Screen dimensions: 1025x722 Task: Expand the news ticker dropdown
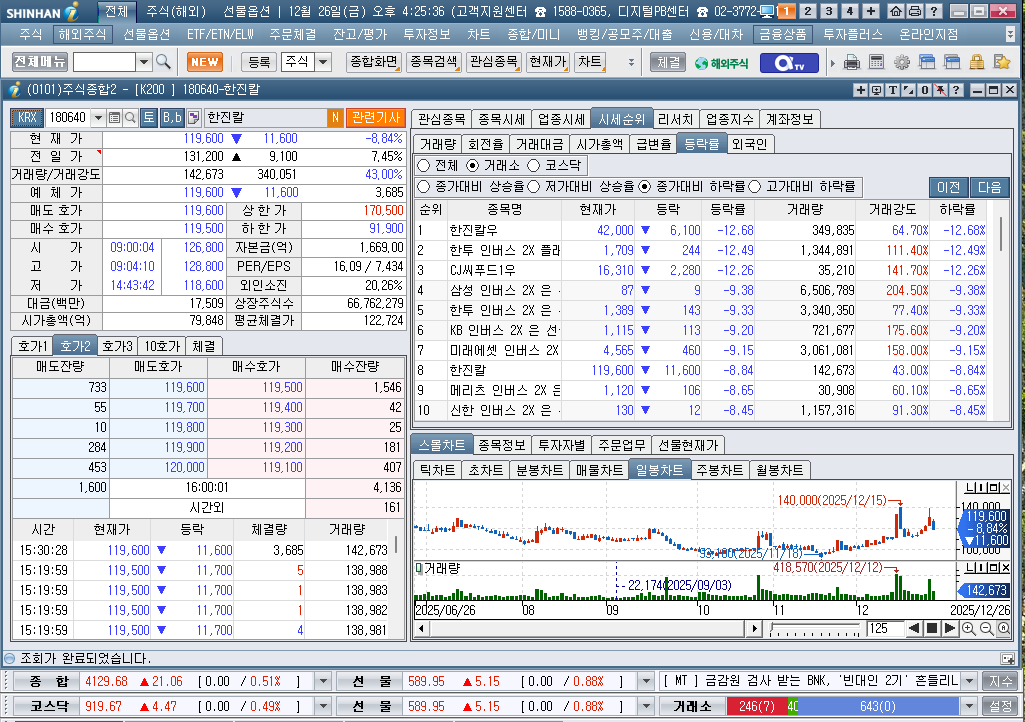click(969, 681)
